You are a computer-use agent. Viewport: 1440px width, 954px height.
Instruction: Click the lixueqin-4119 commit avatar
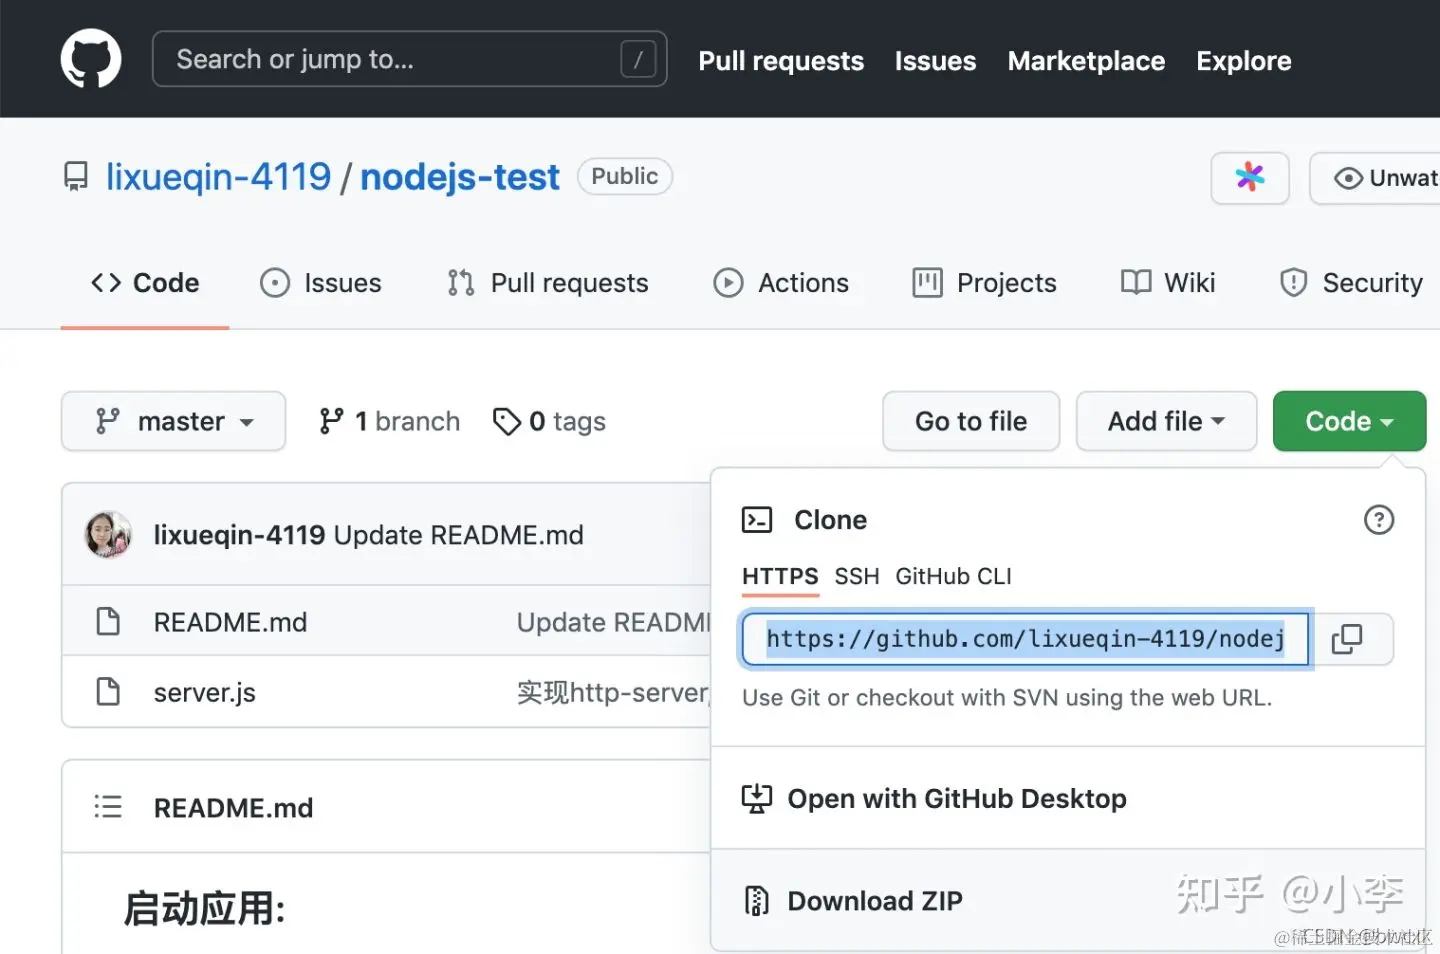click(109, 535)
